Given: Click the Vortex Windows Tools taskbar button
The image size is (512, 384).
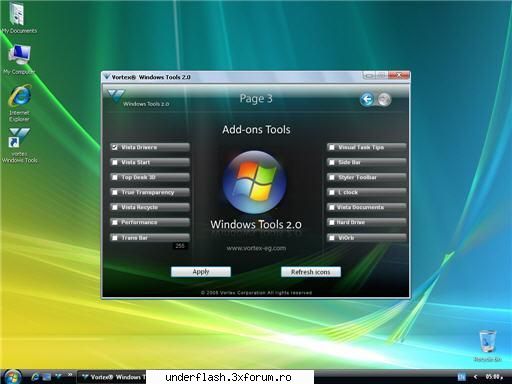Looking at the screenshot, I should click(113, 377).
